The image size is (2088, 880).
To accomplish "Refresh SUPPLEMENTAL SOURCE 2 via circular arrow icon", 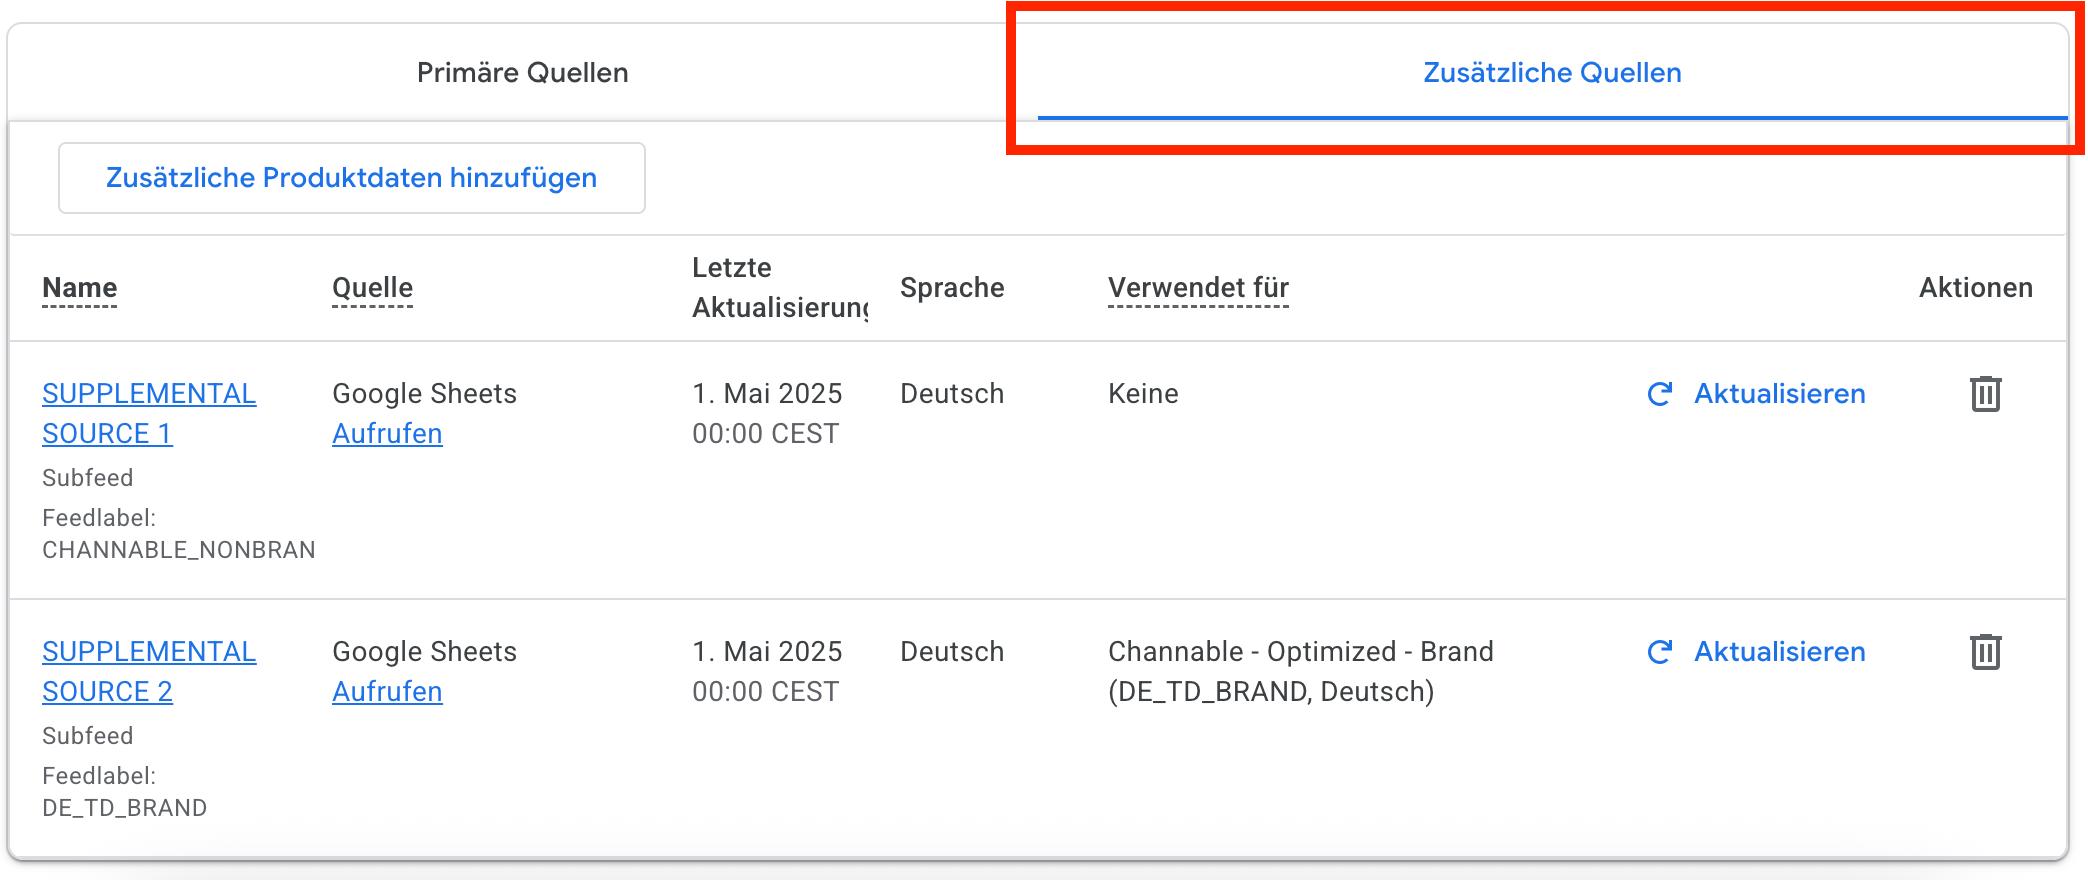I will tap(1660, 652).
